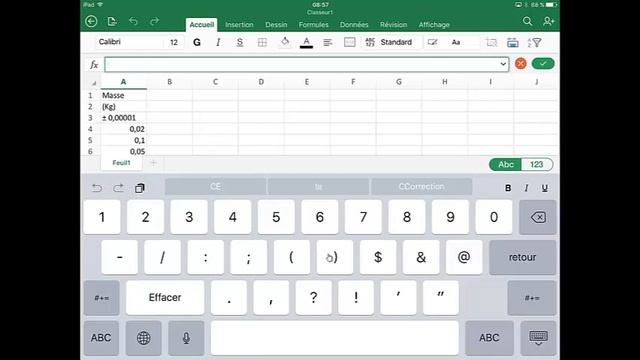Toggle keyboard to 123 mode

tap(537, 164)
